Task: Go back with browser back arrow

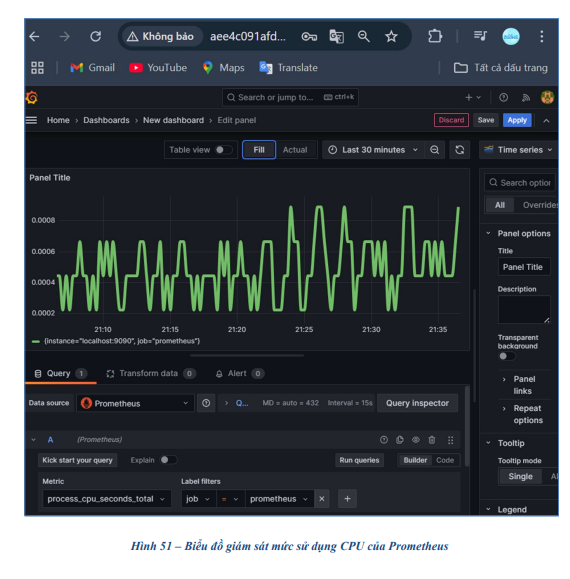Action: click(34, 36)
